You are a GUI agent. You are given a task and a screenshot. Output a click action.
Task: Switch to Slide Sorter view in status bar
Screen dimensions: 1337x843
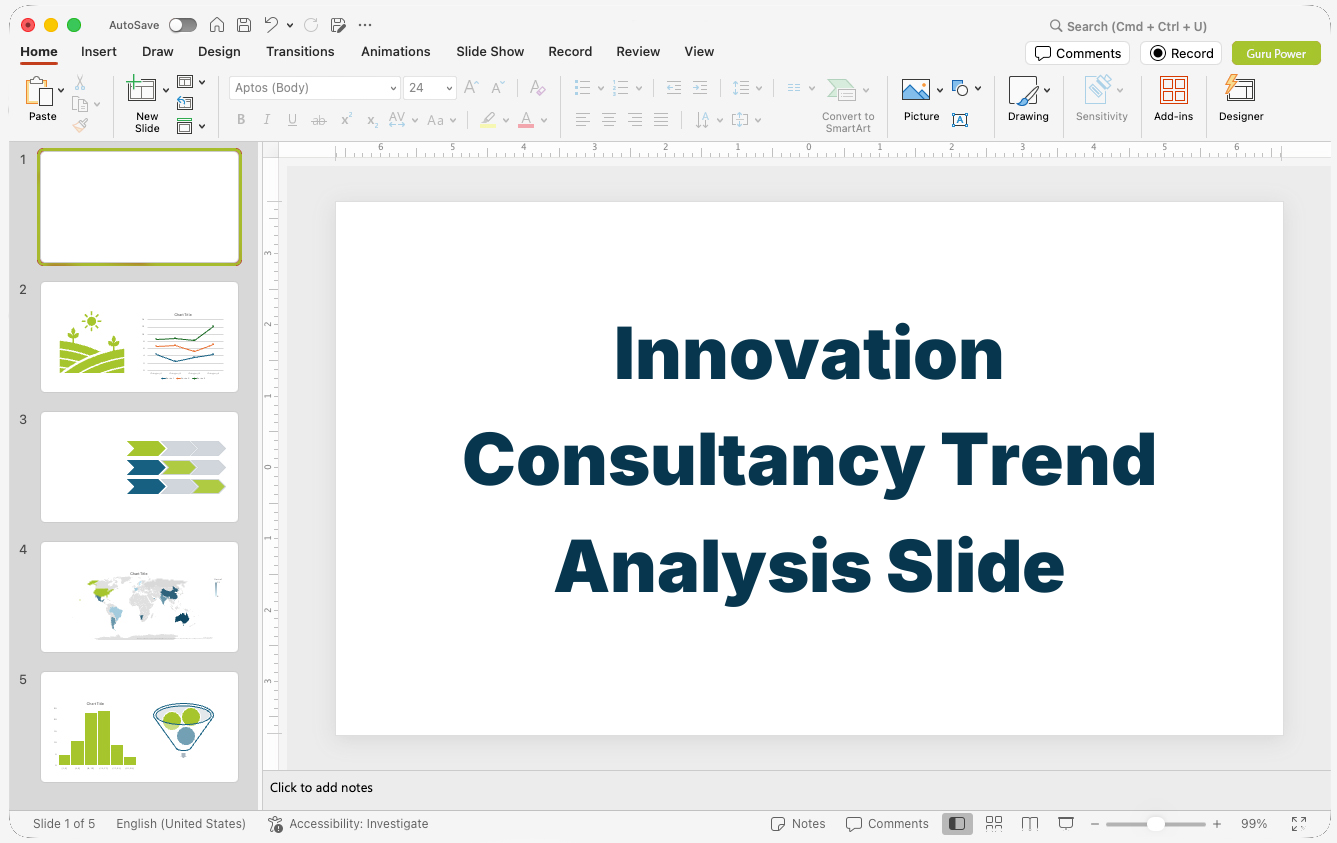[994, 824]
